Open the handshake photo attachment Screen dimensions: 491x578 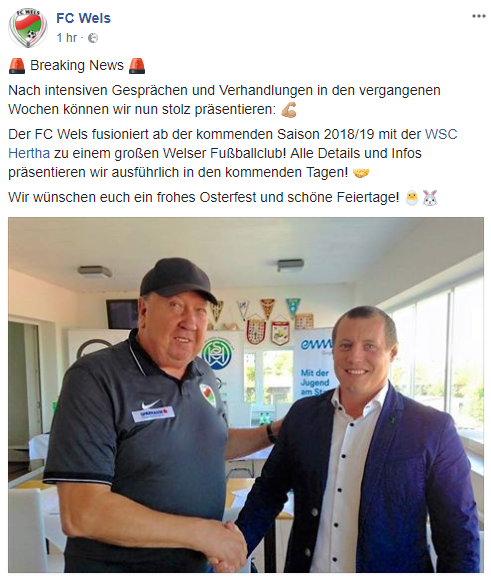click(246, 394)
